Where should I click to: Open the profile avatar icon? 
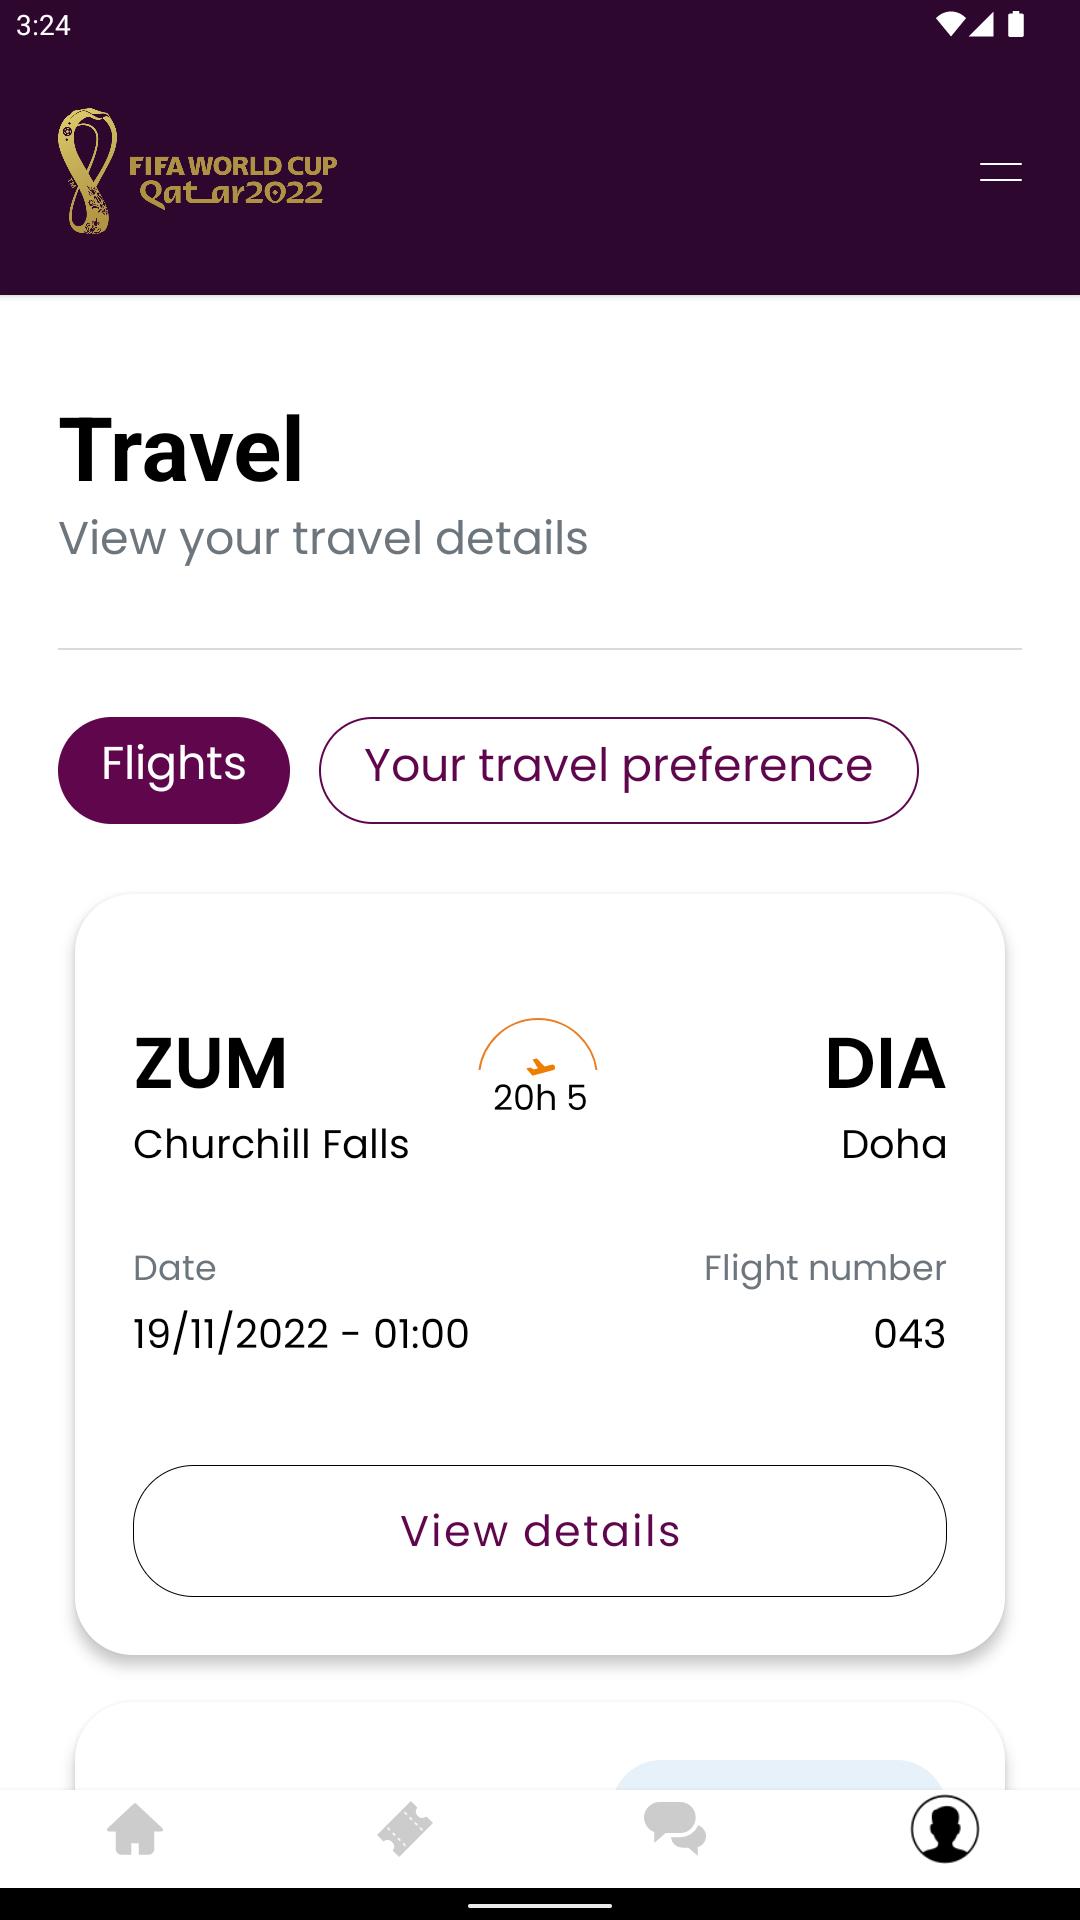pyautogui.click(x=945, y=1829)
